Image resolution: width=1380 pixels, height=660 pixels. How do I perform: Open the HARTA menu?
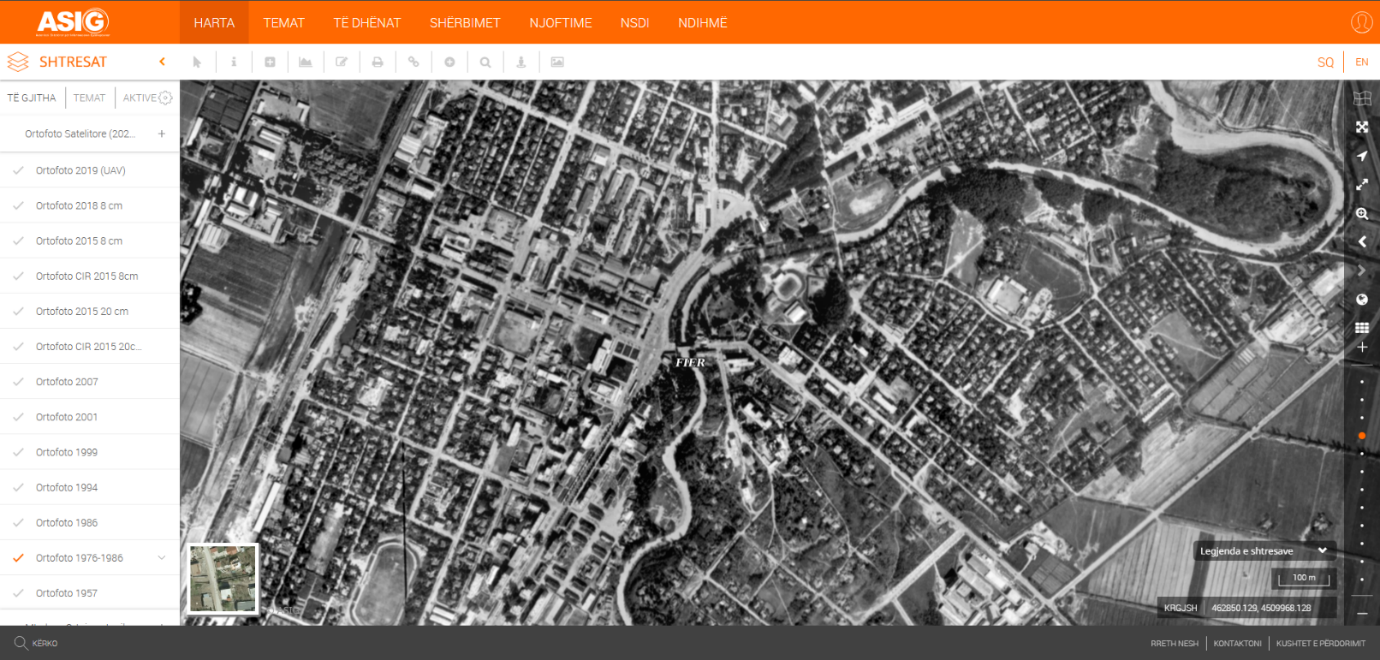pos(214,22)
